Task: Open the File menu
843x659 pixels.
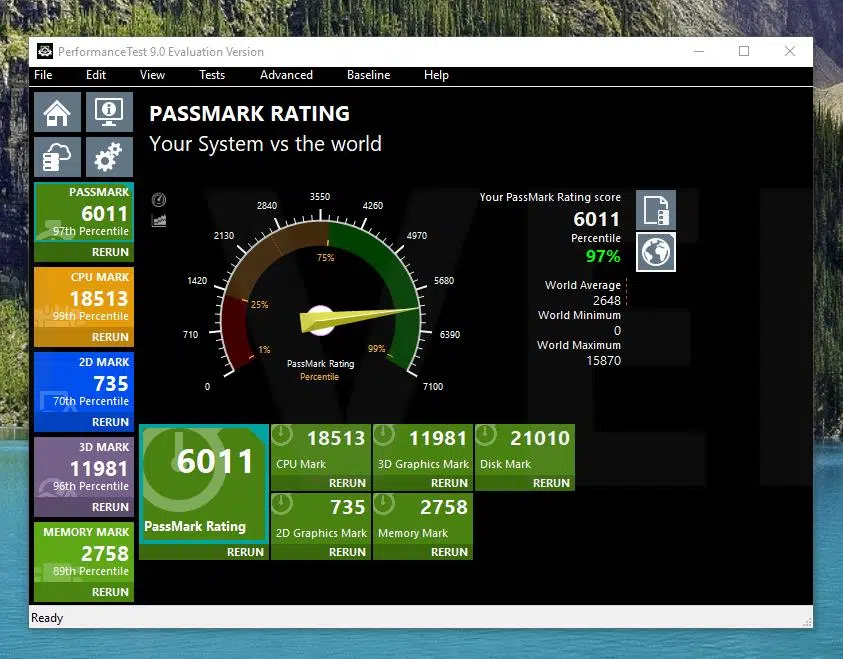Action: coord(43,75)
